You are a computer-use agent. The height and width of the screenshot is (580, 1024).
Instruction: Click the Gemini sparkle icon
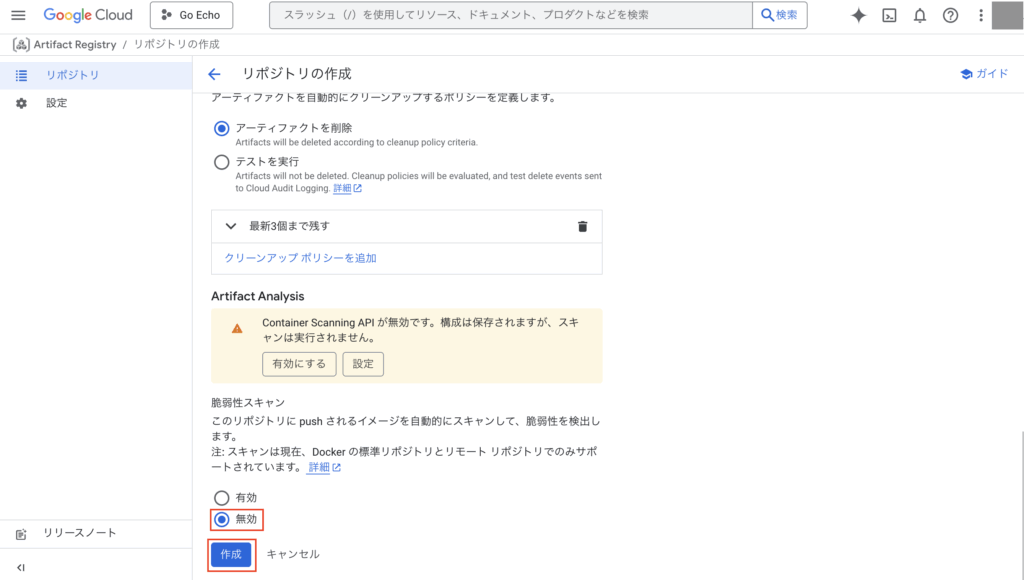[858, 15]
